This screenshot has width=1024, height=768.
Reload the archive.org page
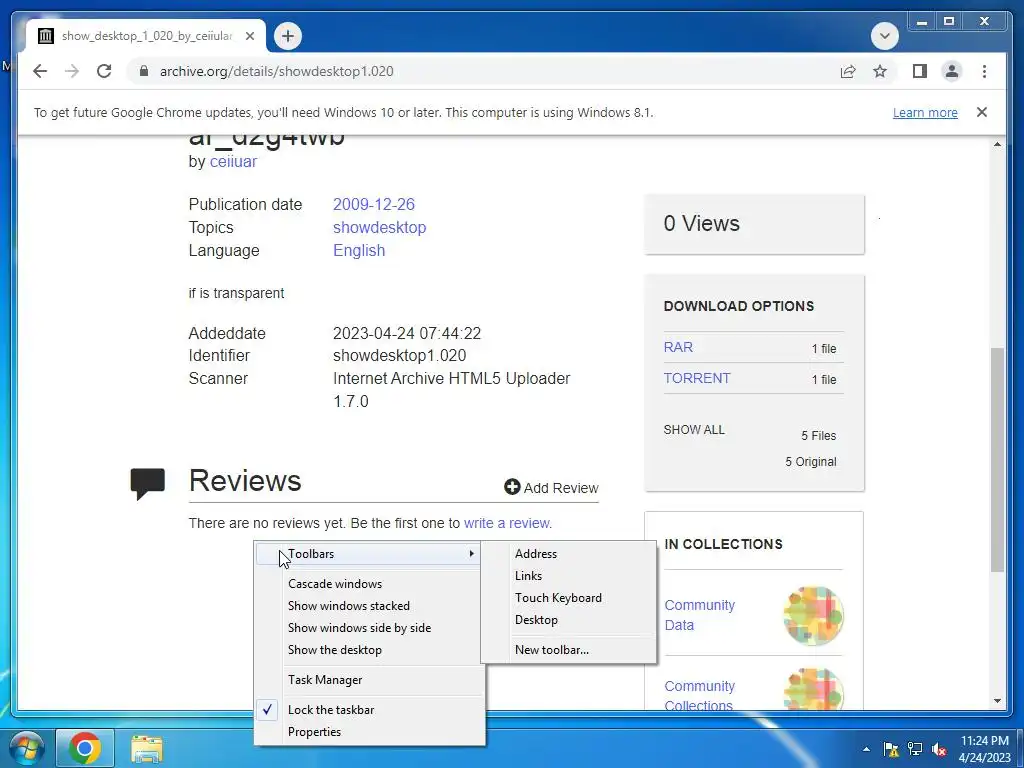click(x=104, y=71)
